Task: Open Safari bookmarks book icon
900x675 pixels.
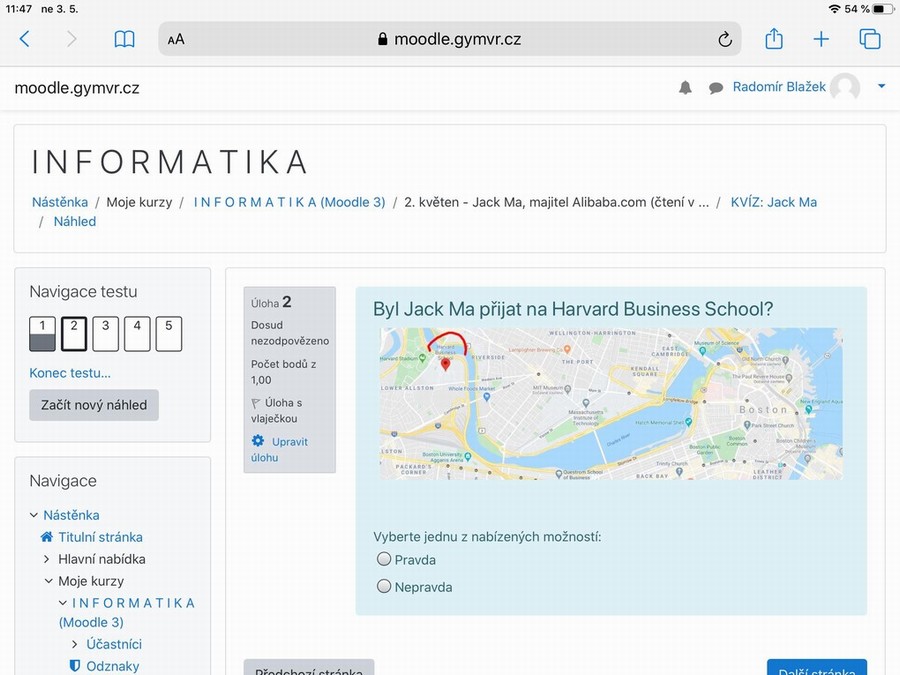Action: coord(125,39)
